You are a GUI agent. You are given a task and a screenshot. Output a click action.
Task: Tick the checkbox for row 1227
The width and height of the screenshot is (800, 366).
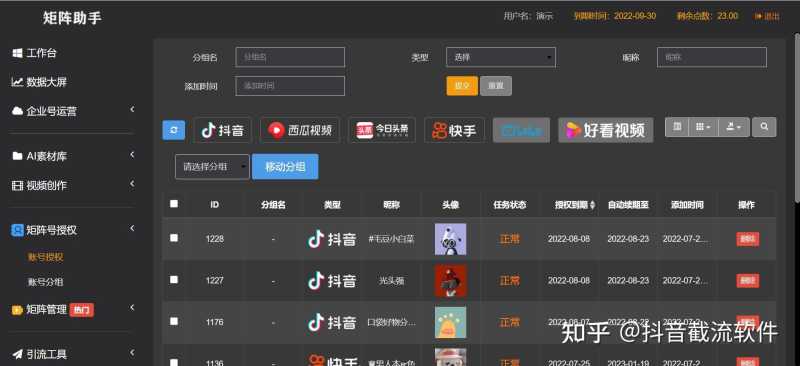(x=174, y=280)
